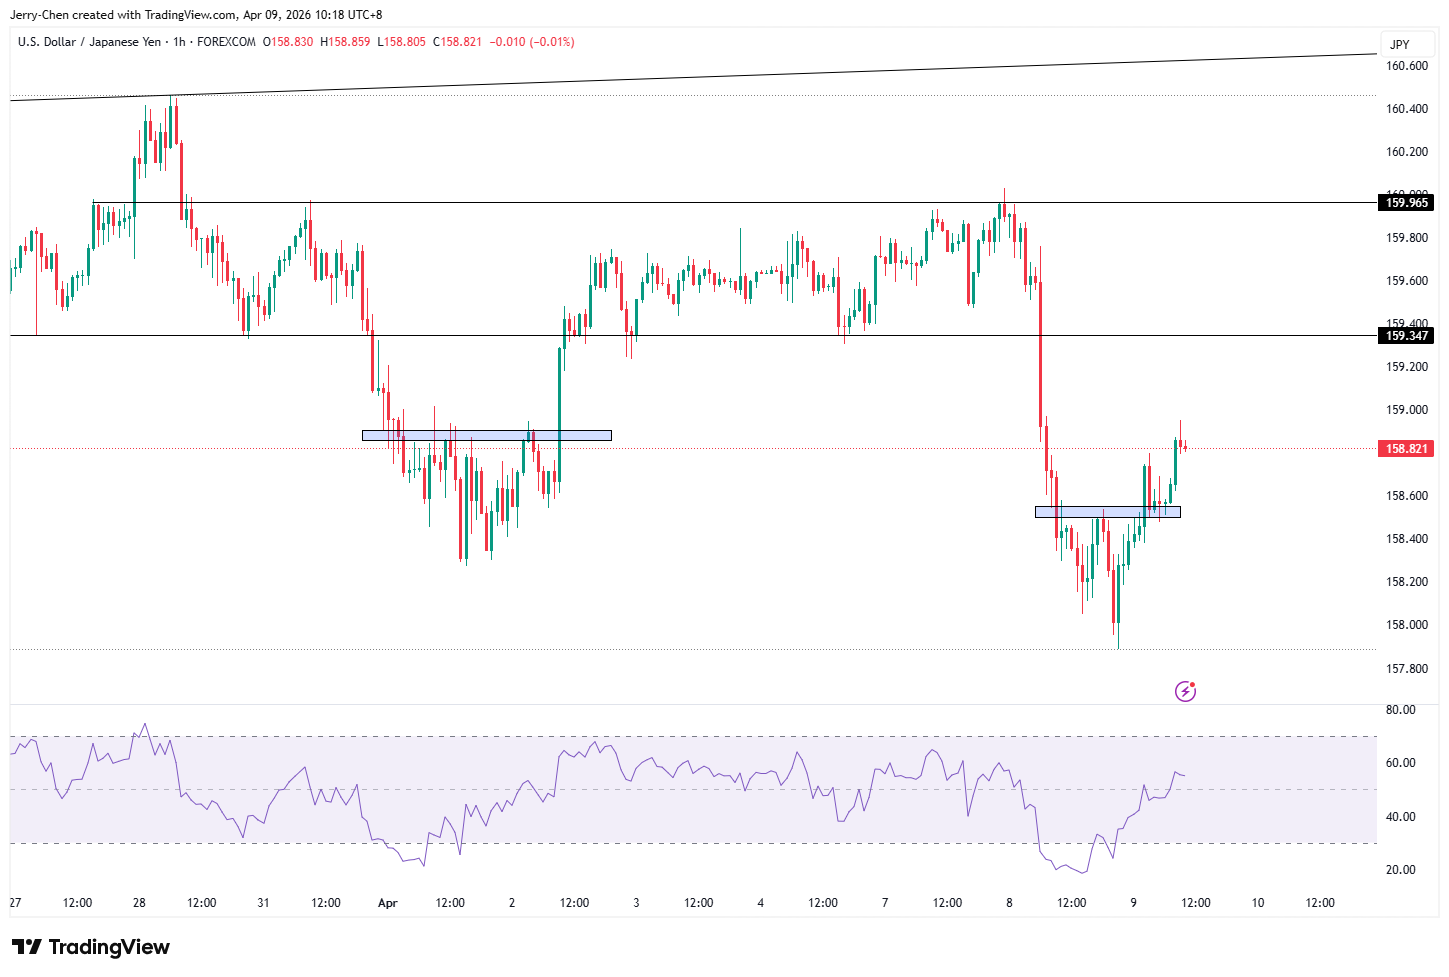Select the blue rectangle zone near 158.500
Screen dimensions: 1449x977
click(x=1107, y=512)
